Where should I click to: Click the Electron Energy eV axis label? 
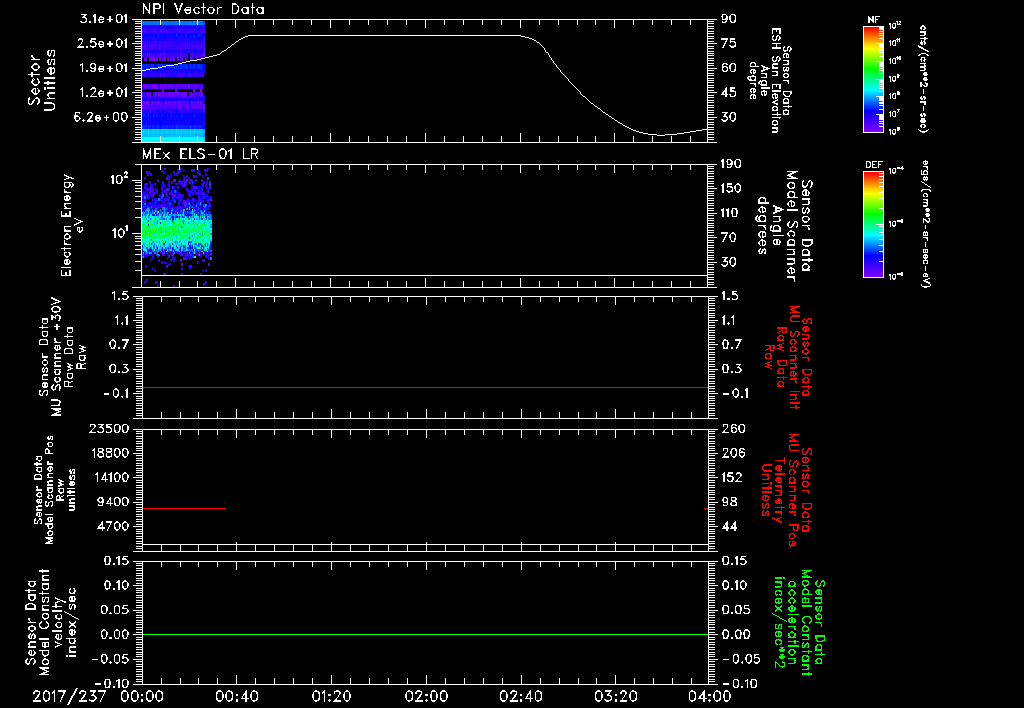pyautogui.click(x=72, y=225)
